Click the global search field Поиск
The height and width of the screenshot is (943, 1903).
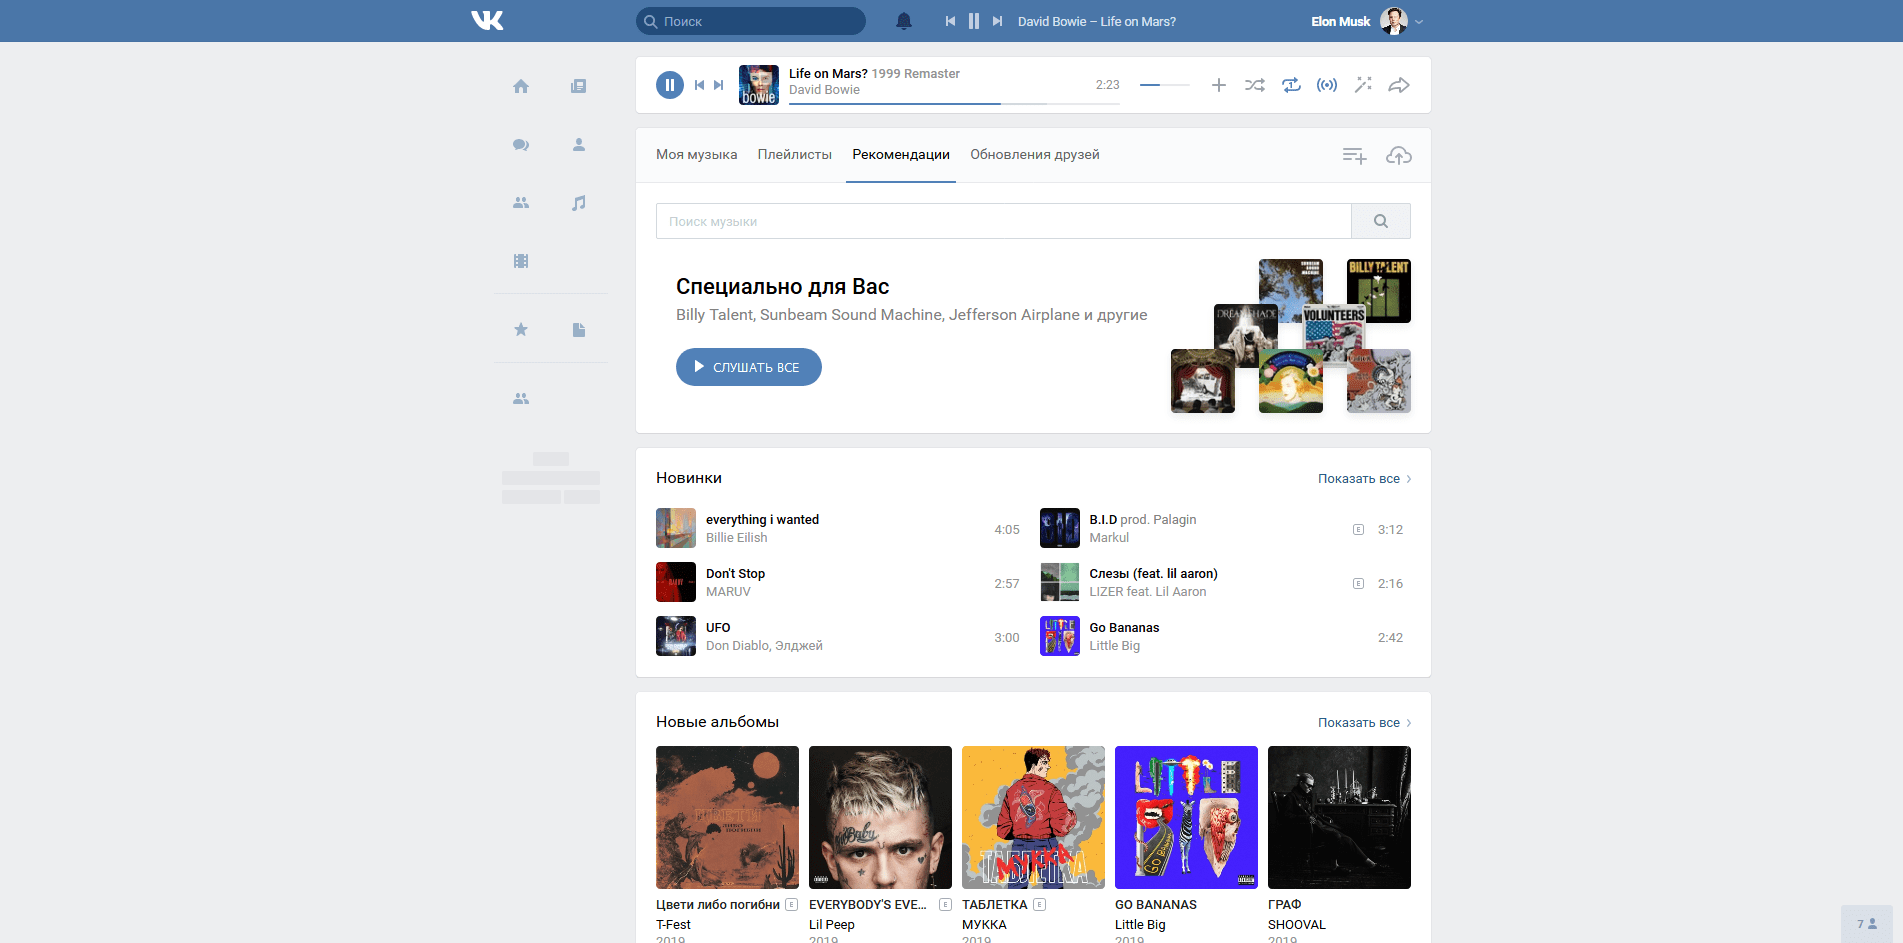(751, 21)
